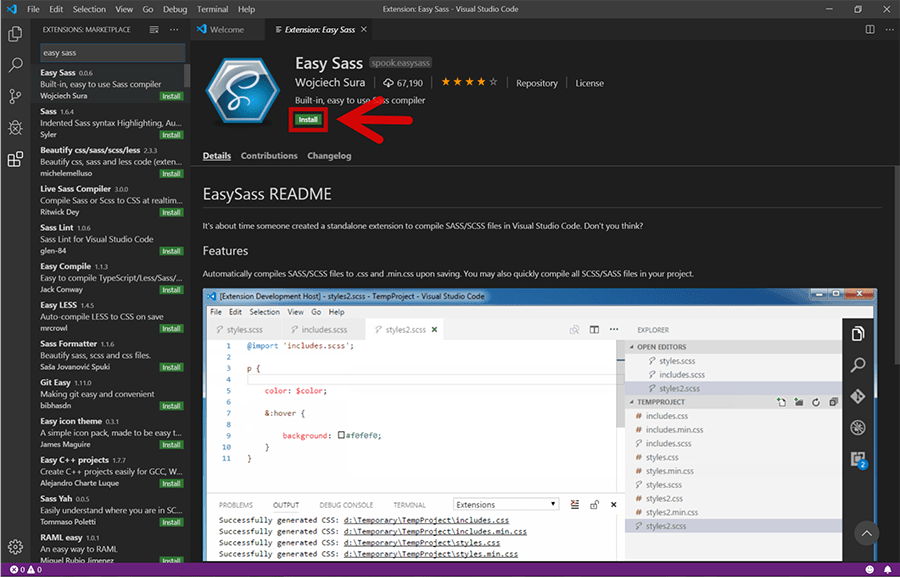
Task: Click the Wojciech Sura publisher name in header
Action: point(330,83)
